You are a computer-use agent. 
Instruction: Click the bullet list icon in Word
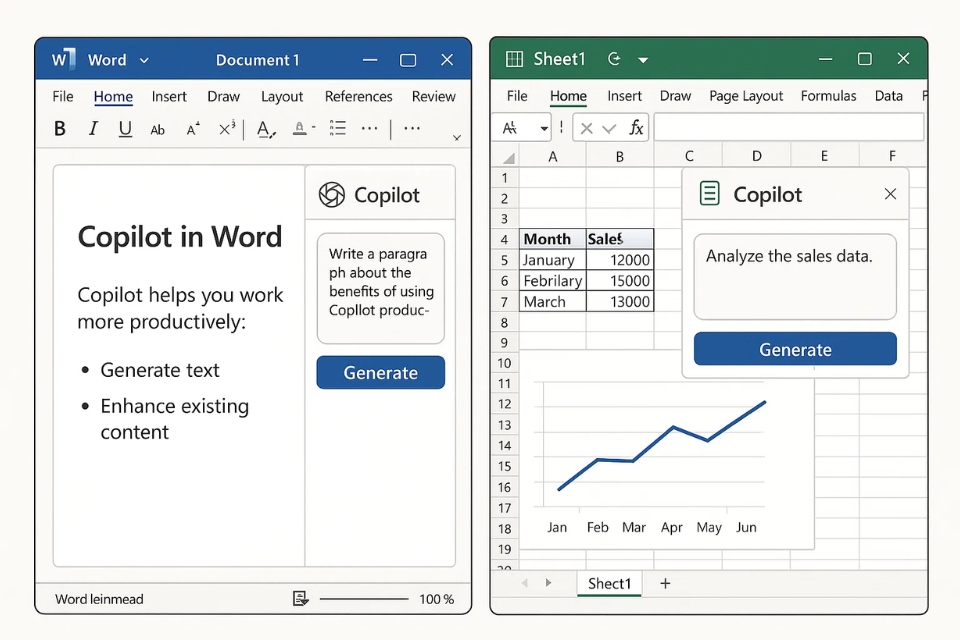pyautogui.click(x=337, y=128)
